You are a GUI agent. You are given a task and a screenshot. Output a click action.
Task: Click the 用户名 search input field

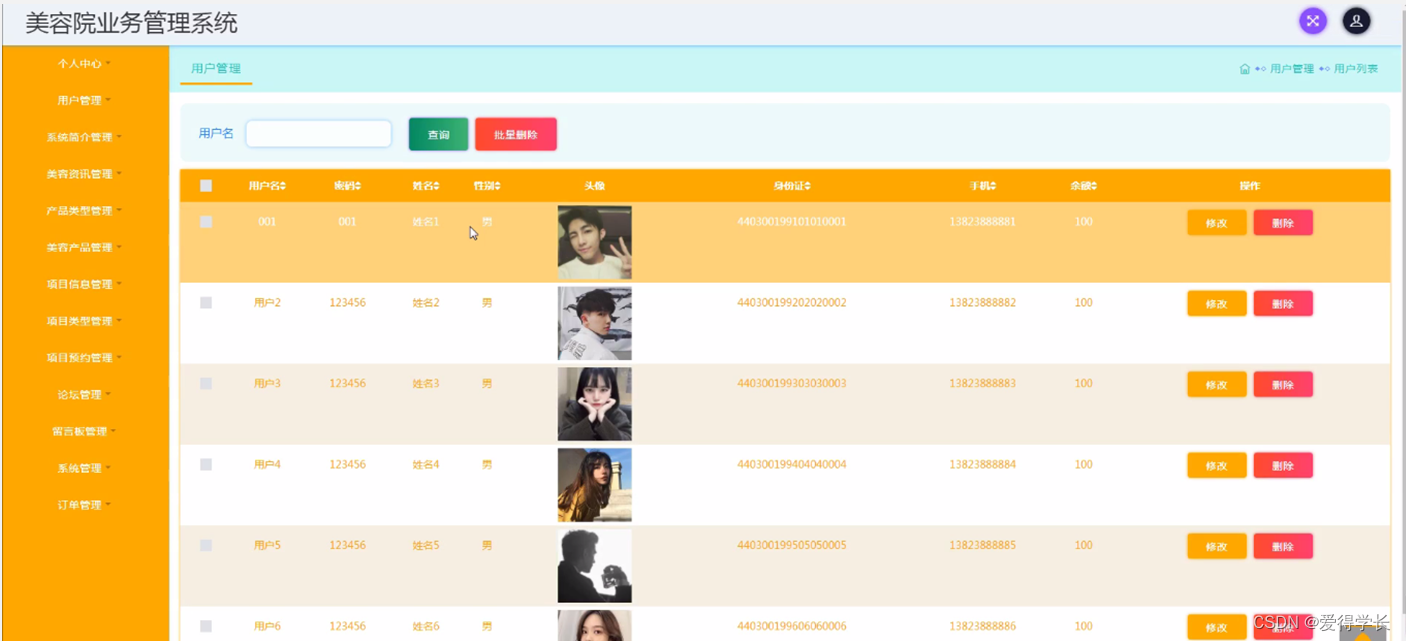point(319,134)
